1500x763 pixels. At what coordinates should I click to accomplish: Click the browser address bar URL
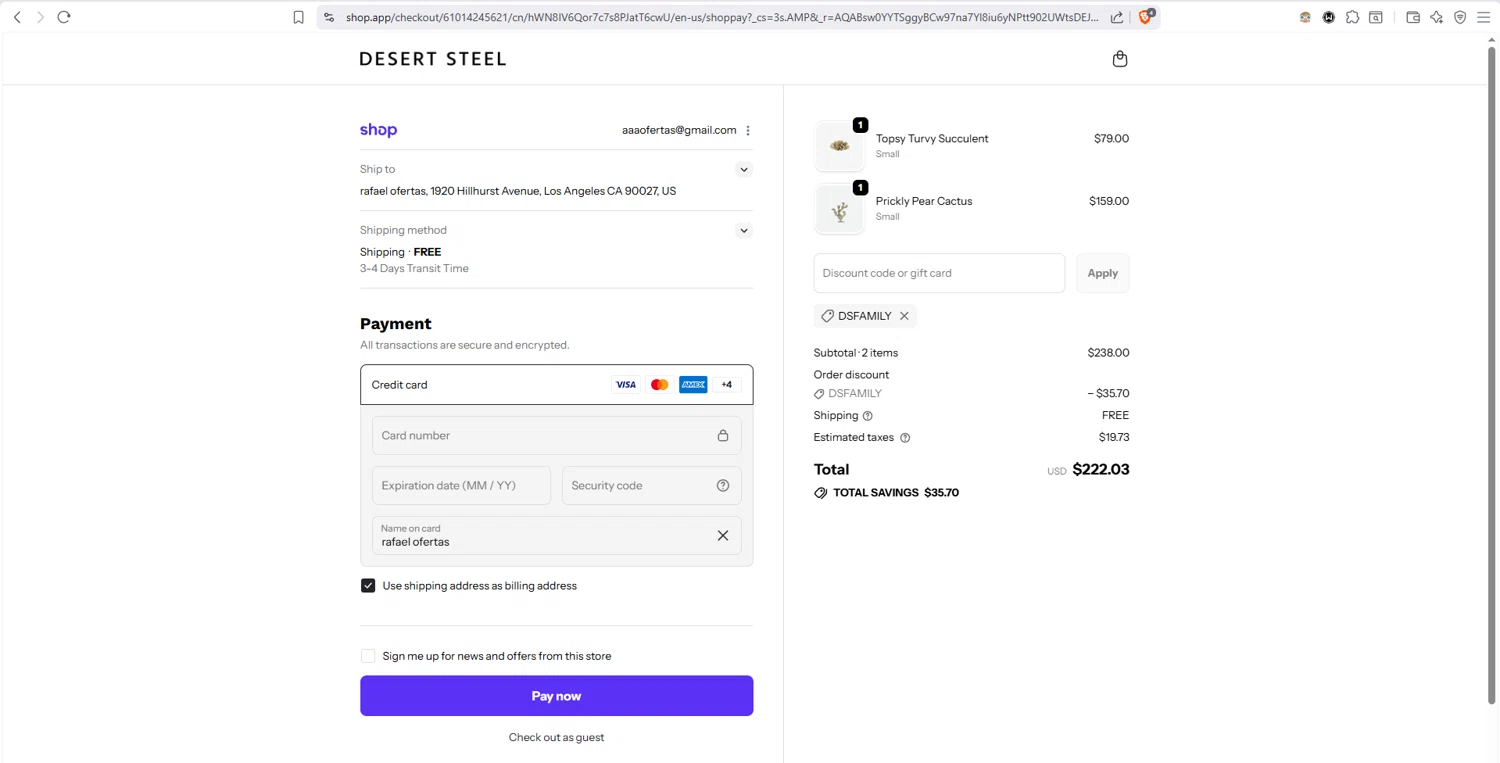722,17
